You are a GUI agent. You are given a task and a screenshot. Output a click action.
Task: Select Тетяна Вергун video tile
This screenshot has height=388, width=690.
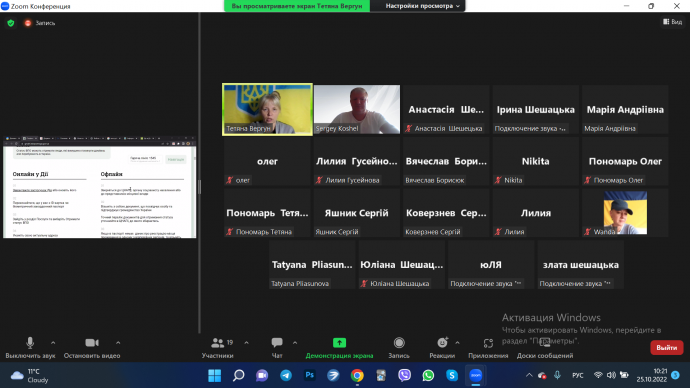[268, 110]
